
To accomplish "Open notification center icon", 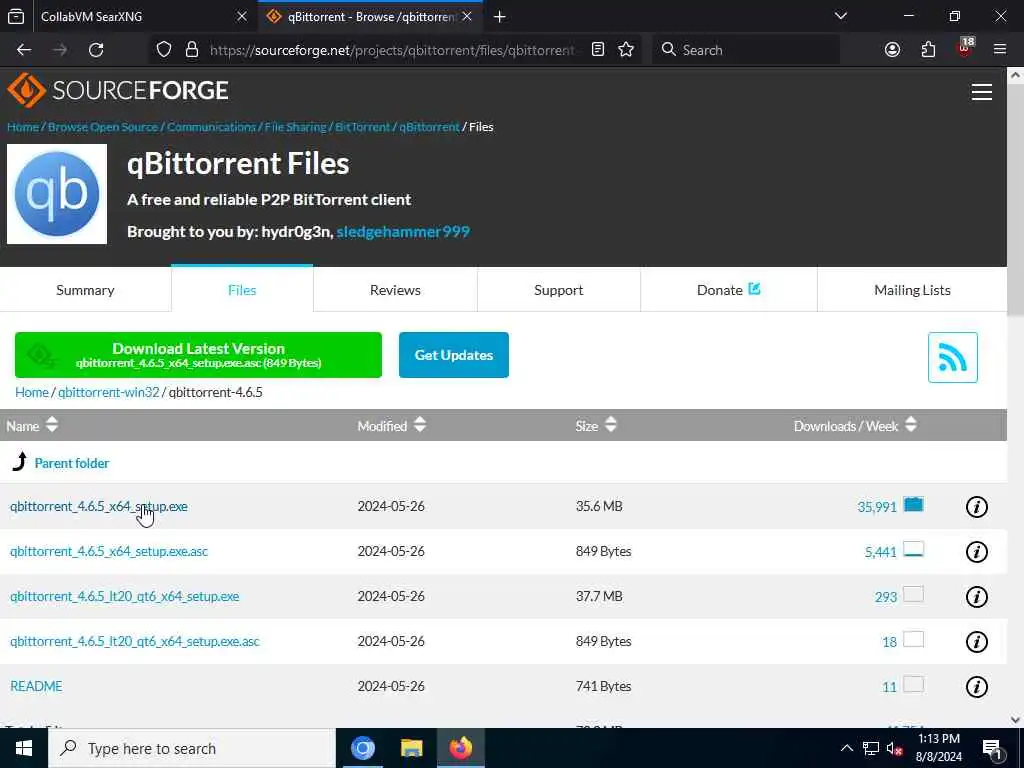I will pos(991,748).
